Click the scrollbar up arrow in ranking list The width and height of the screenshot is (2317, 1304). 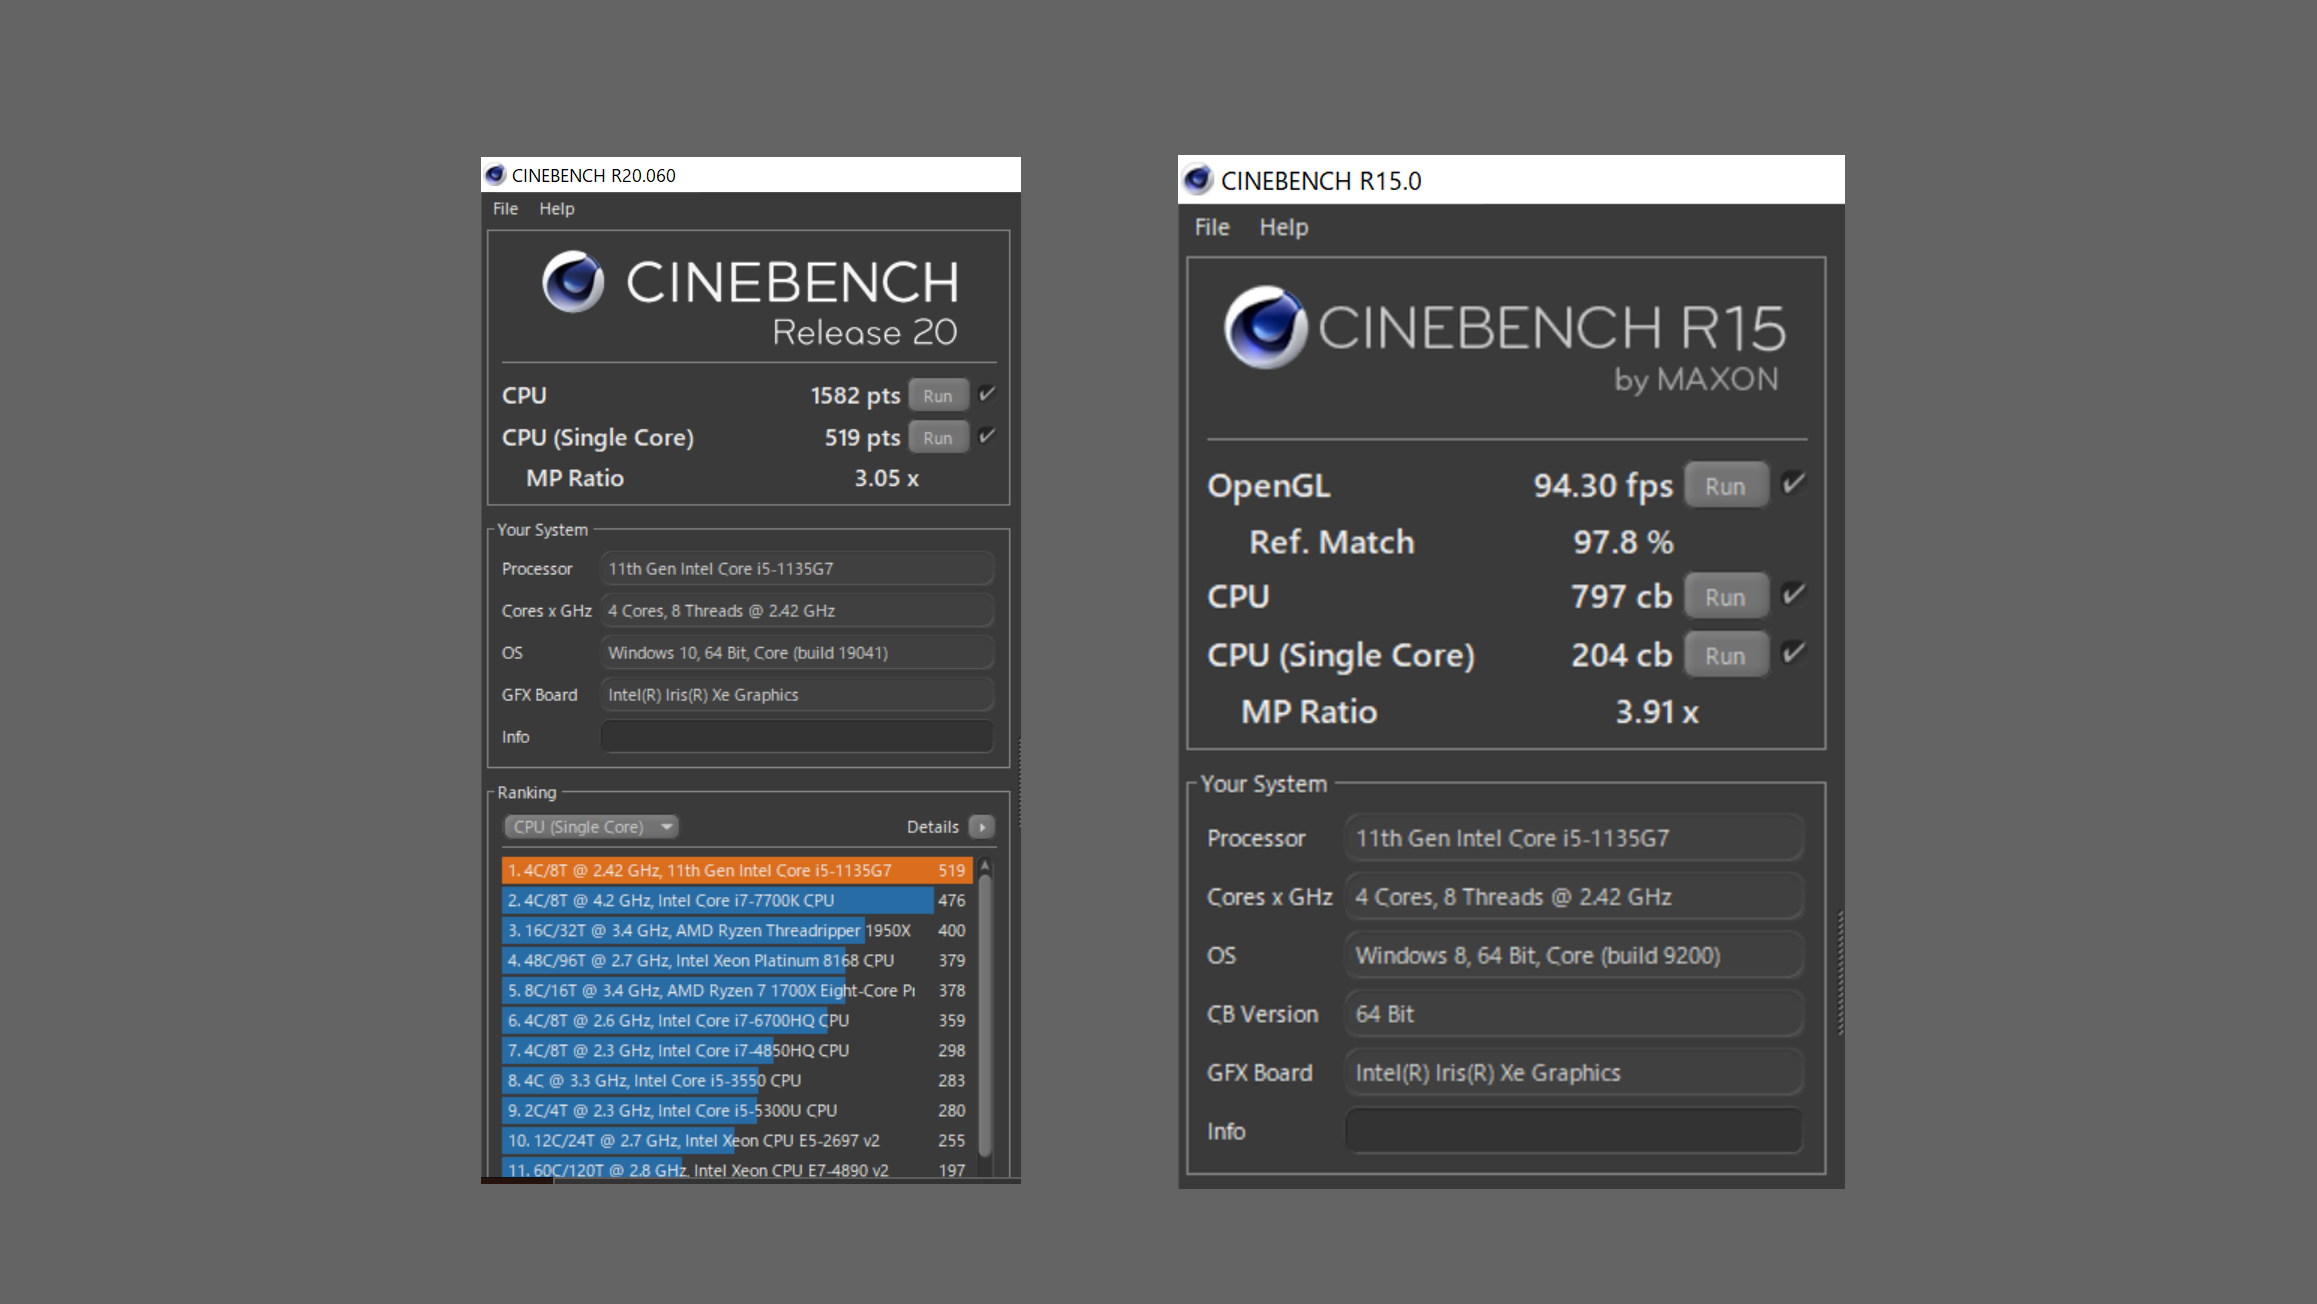coord(985,865)
